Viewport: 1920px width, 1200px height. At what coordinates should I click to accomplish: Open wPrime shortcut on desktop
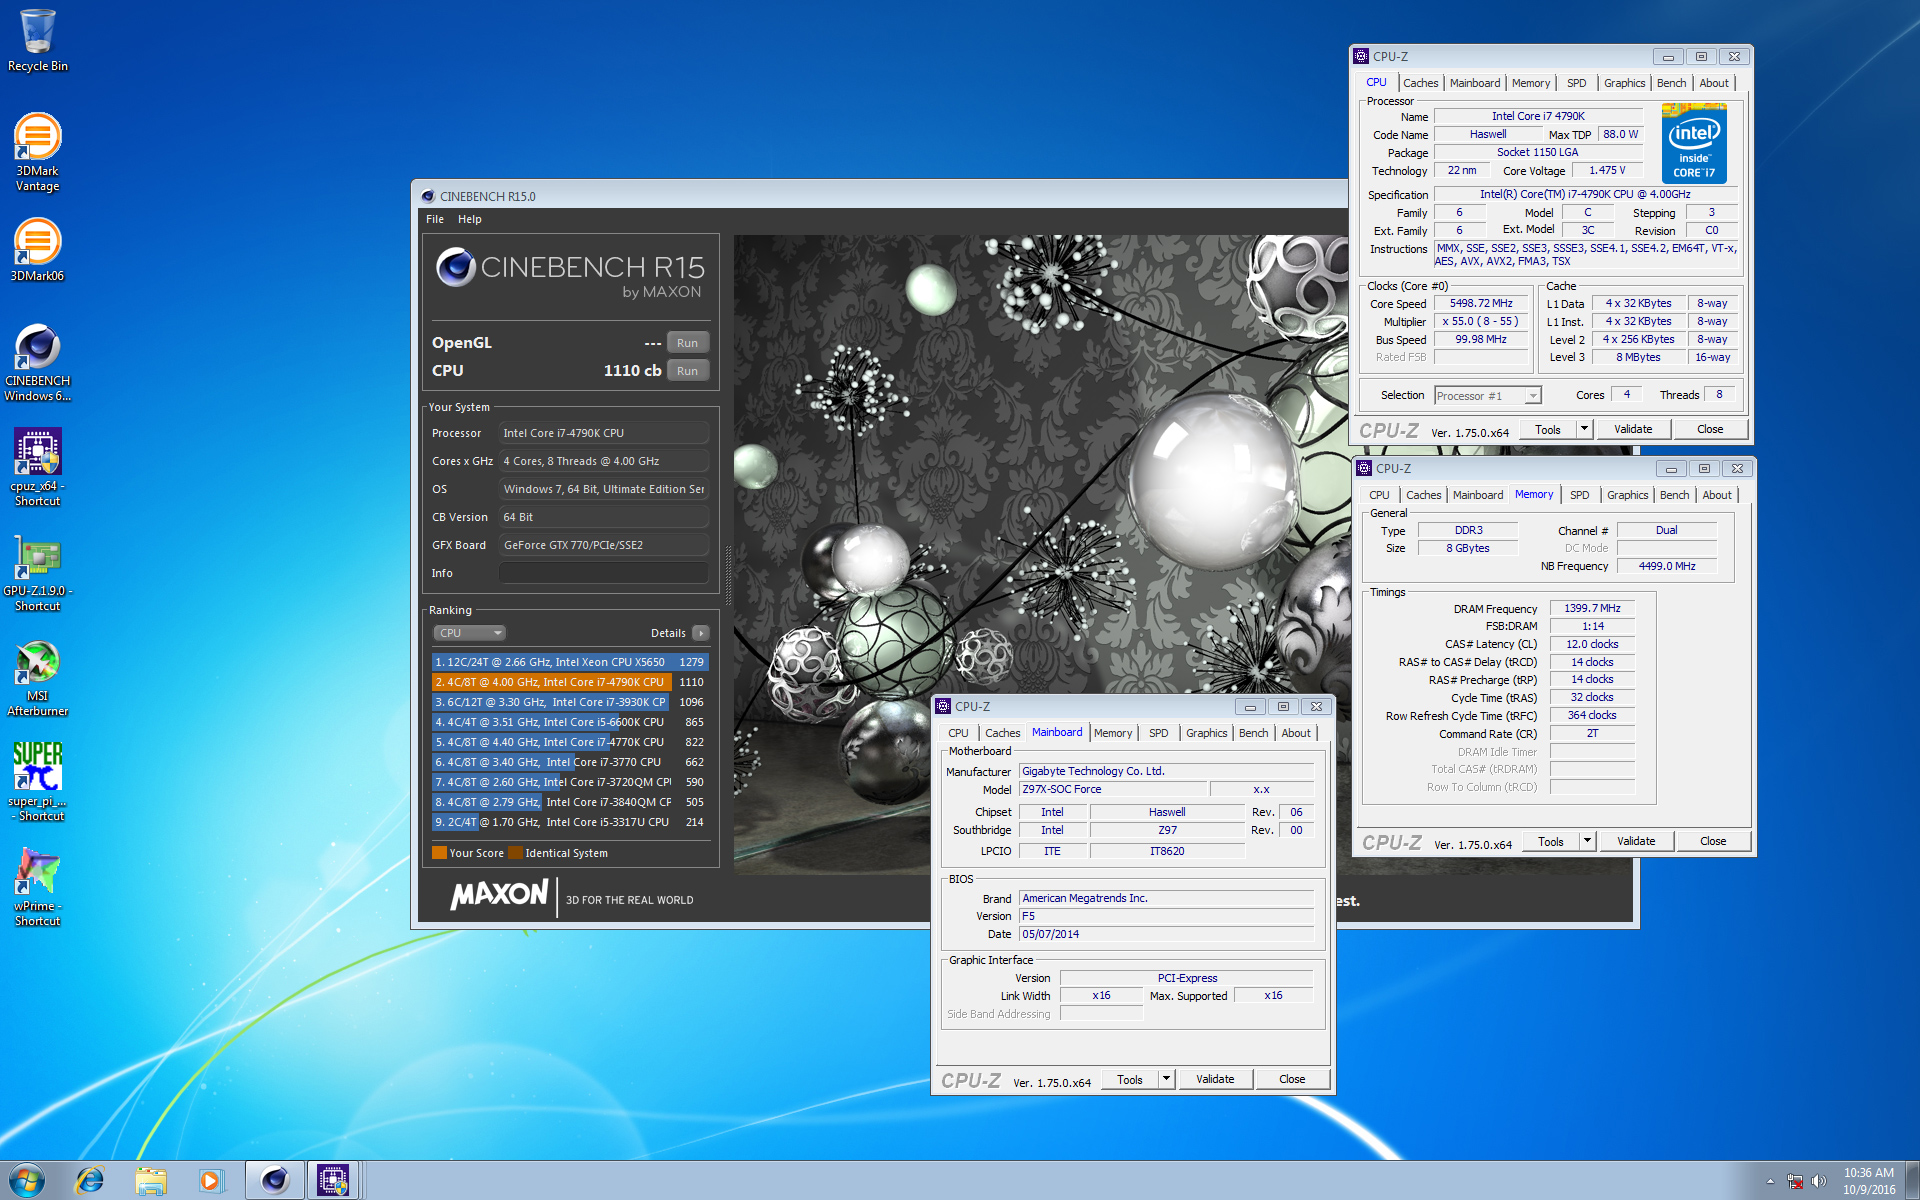click(38, 887)
